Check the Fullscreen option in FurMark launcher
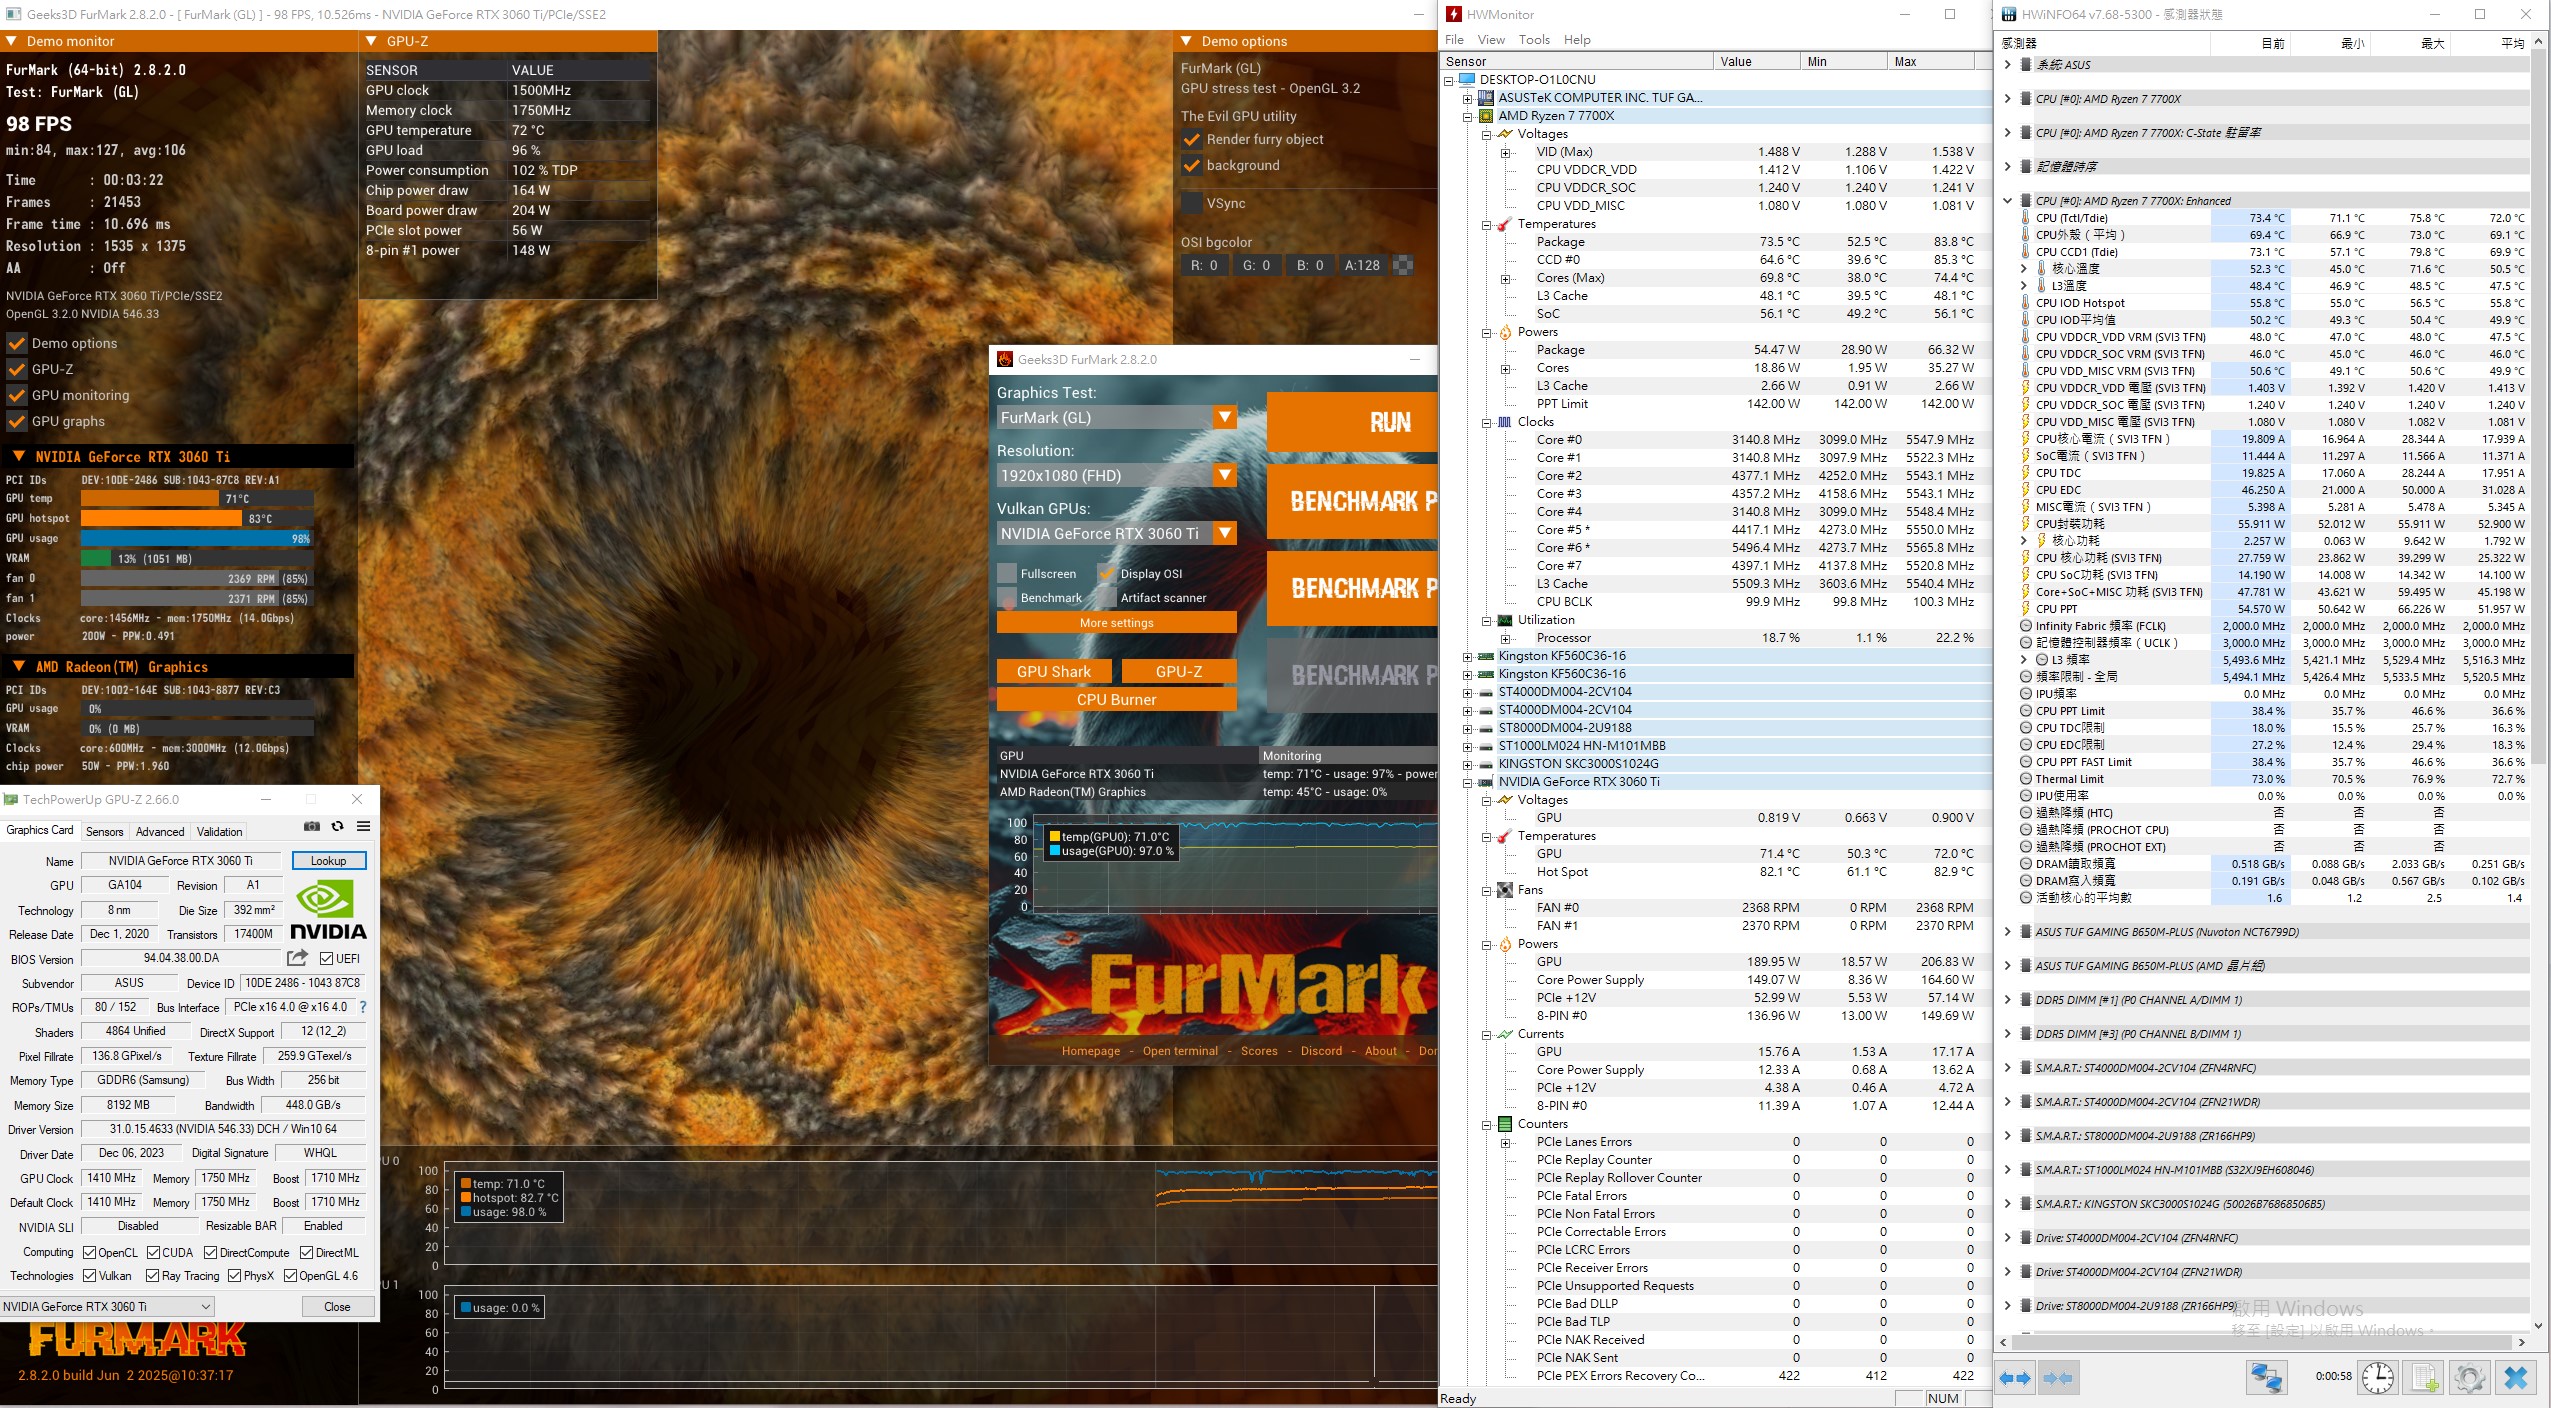Screen dimensions: 2551x1408 click(1007, 574)
